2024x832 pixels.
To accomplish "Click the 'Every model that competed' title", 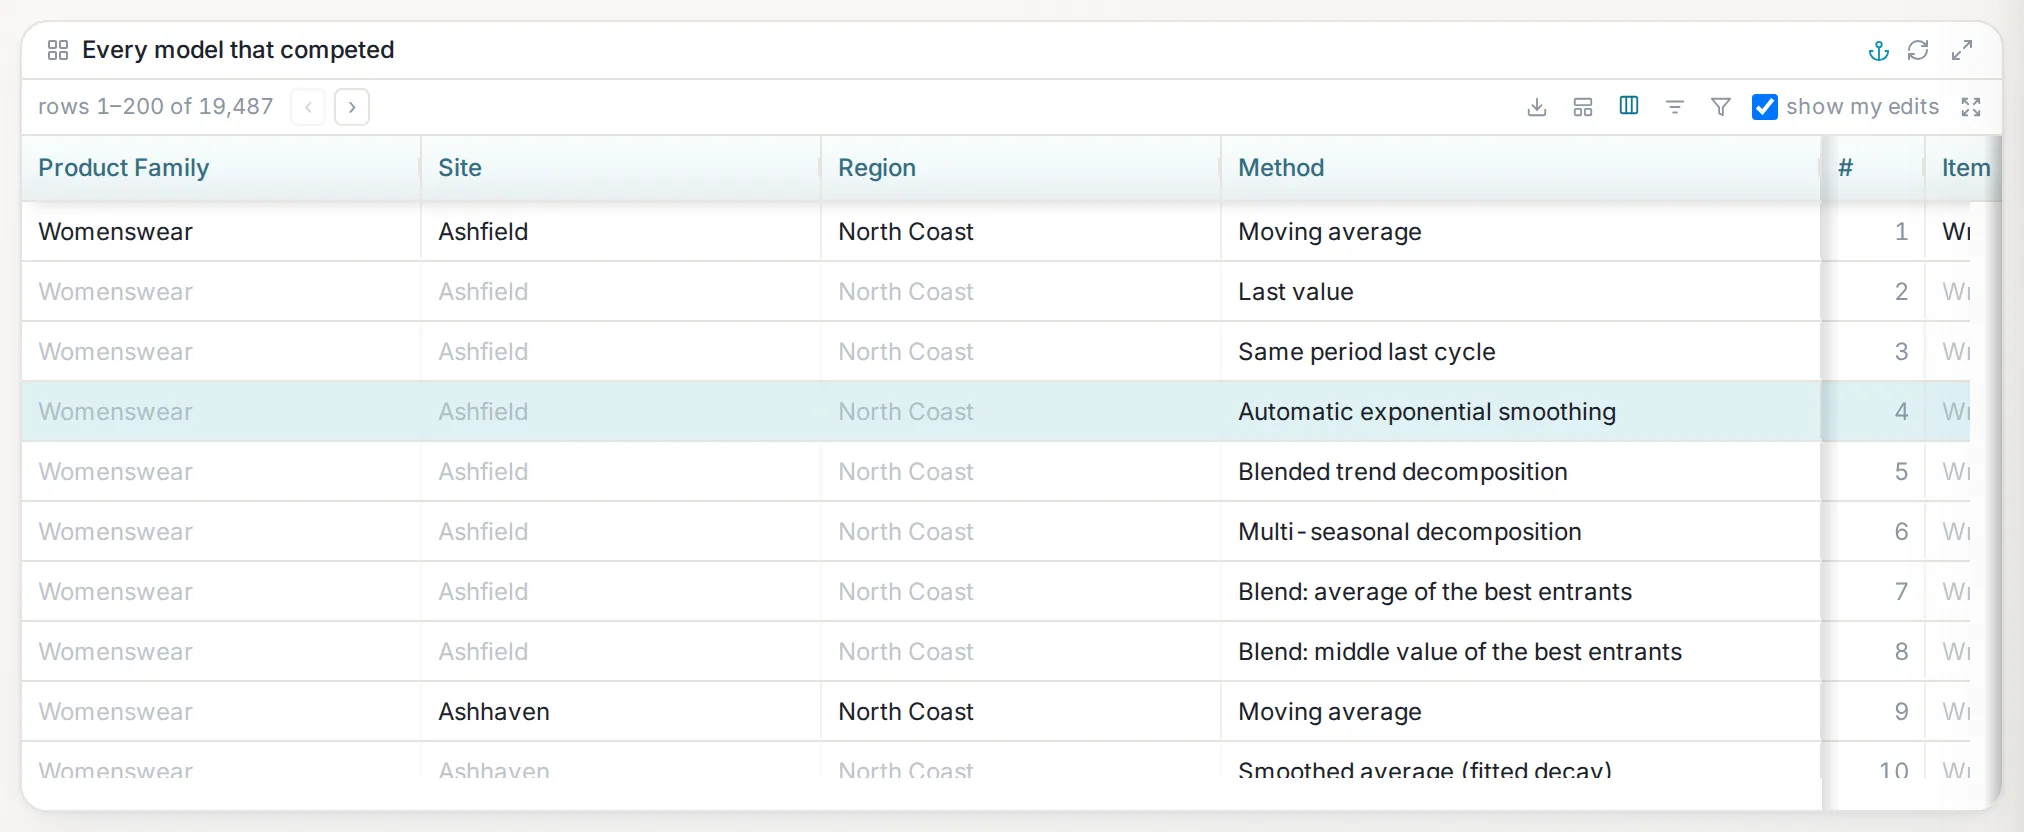I will click(238, 50).
